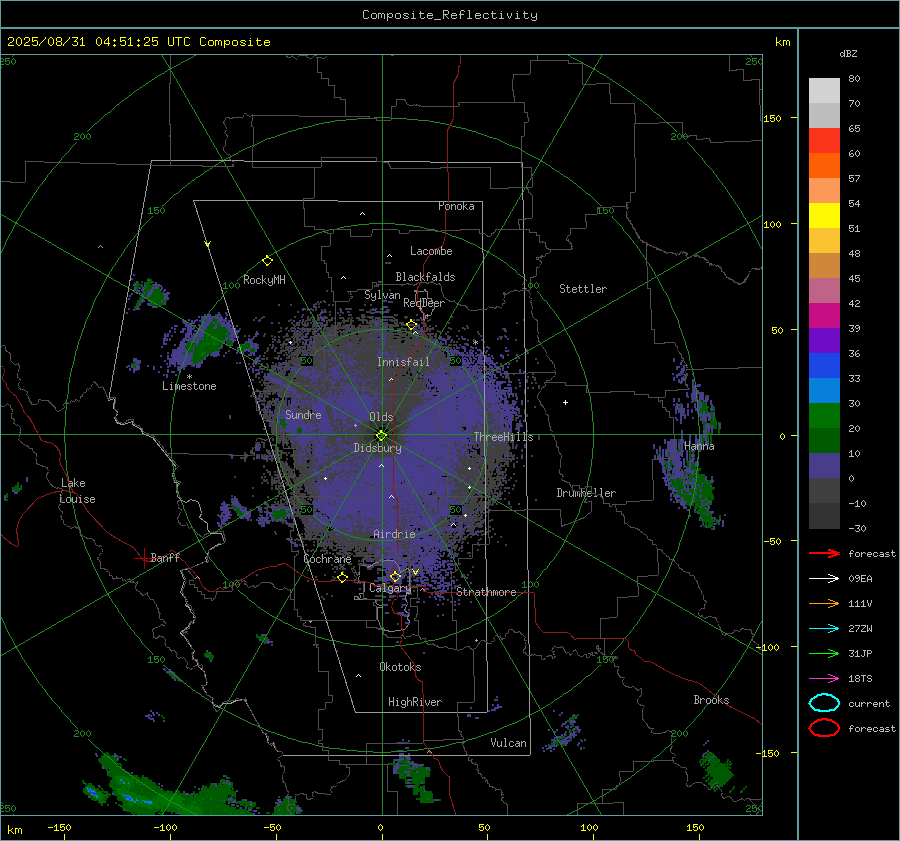Click the light gray 80 dBZ swatch
This screenshot has width=900, height=841.
point(824,91)
